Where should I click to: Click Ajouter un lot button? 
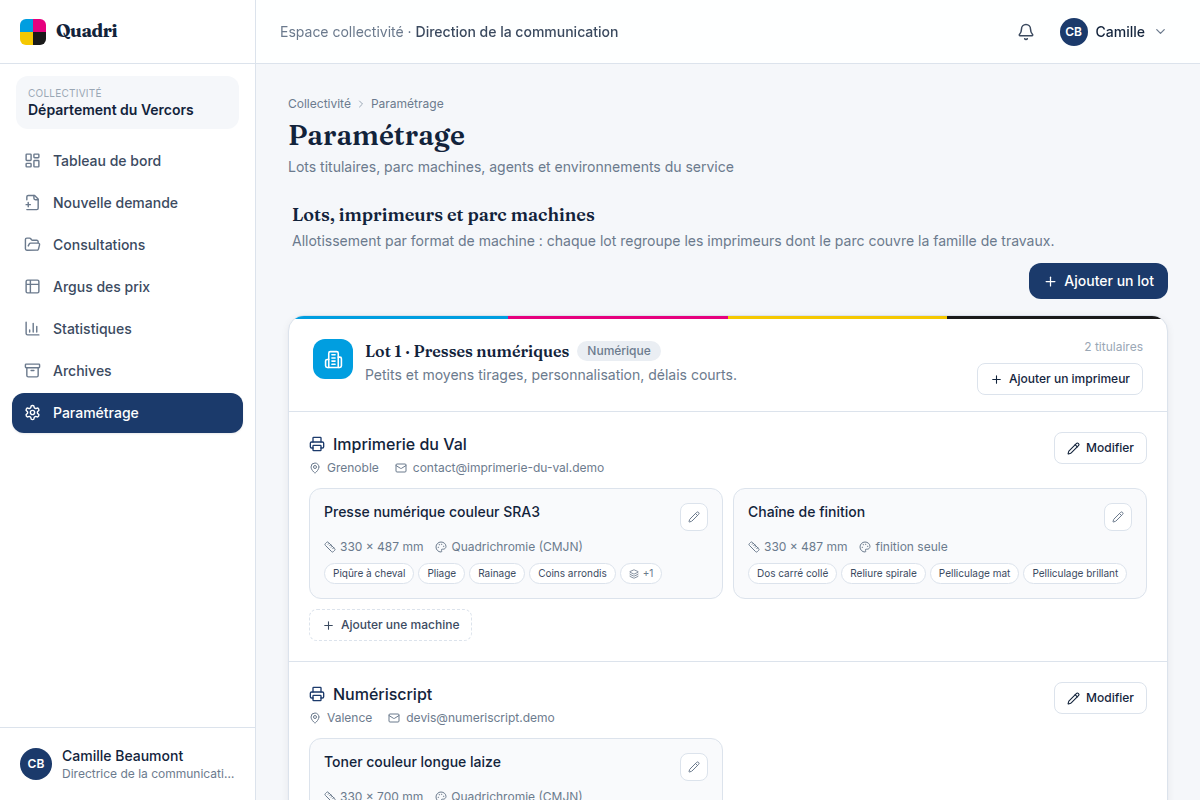[1098, 281]
